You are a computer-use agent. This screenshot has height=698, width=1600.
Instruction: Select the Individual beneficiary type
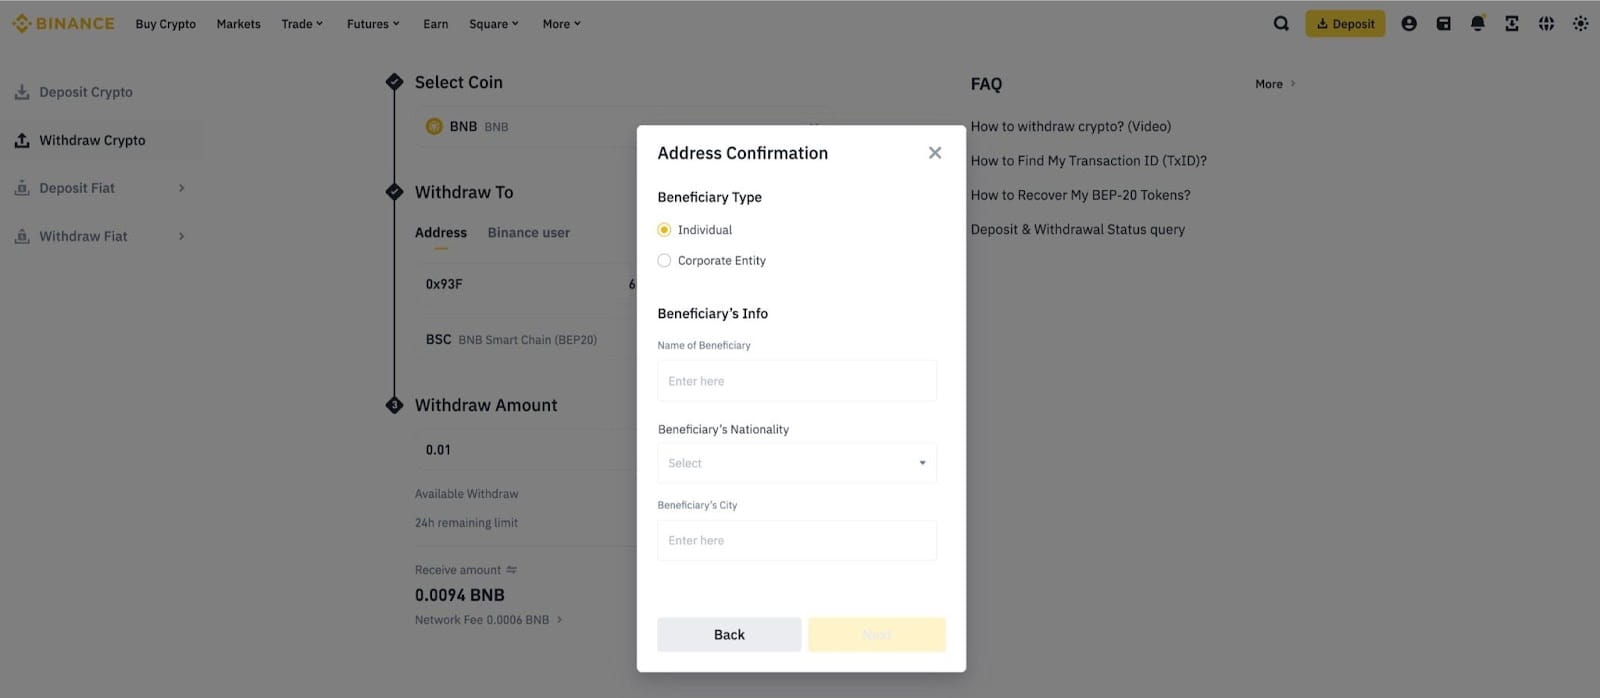pos(664,230)
